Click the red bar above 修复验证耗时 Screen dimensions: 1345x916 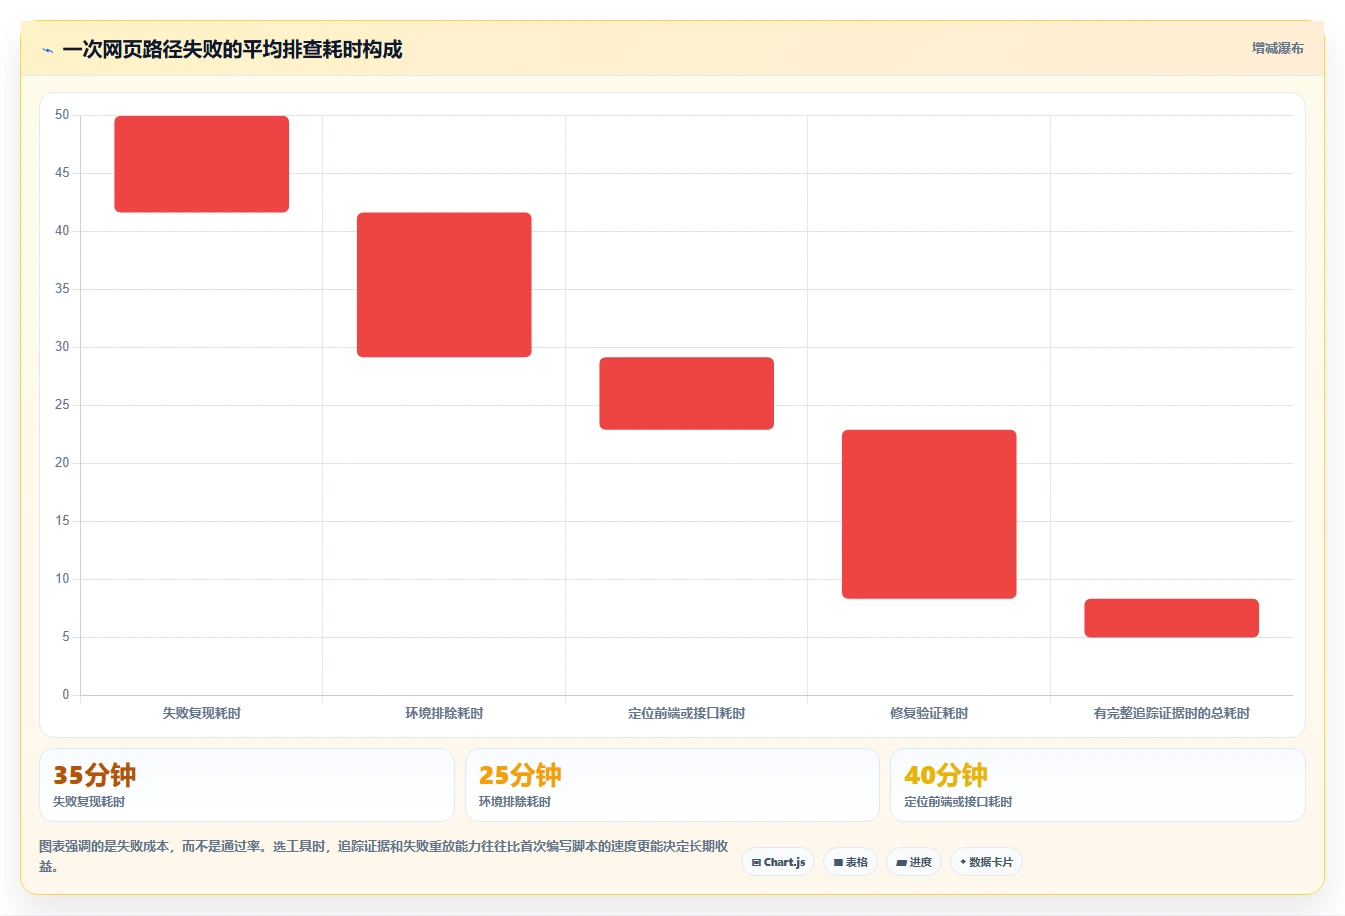(929, 514)
